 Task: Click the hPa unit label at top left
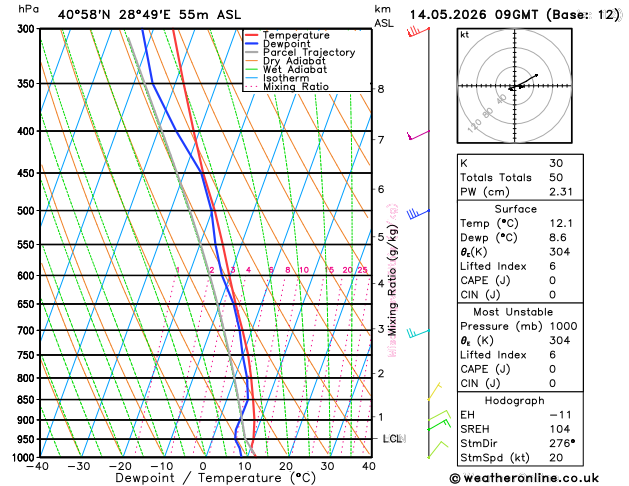(28, 9)
